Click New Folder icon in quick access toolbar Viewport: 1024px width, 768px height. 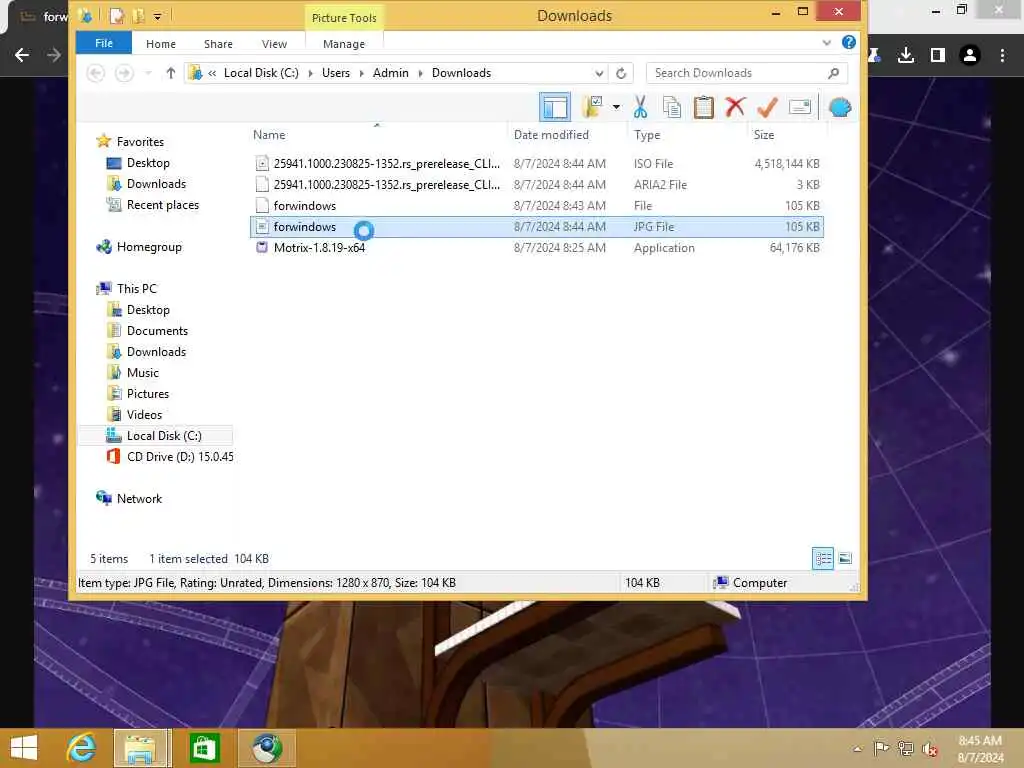click(138, 16)
